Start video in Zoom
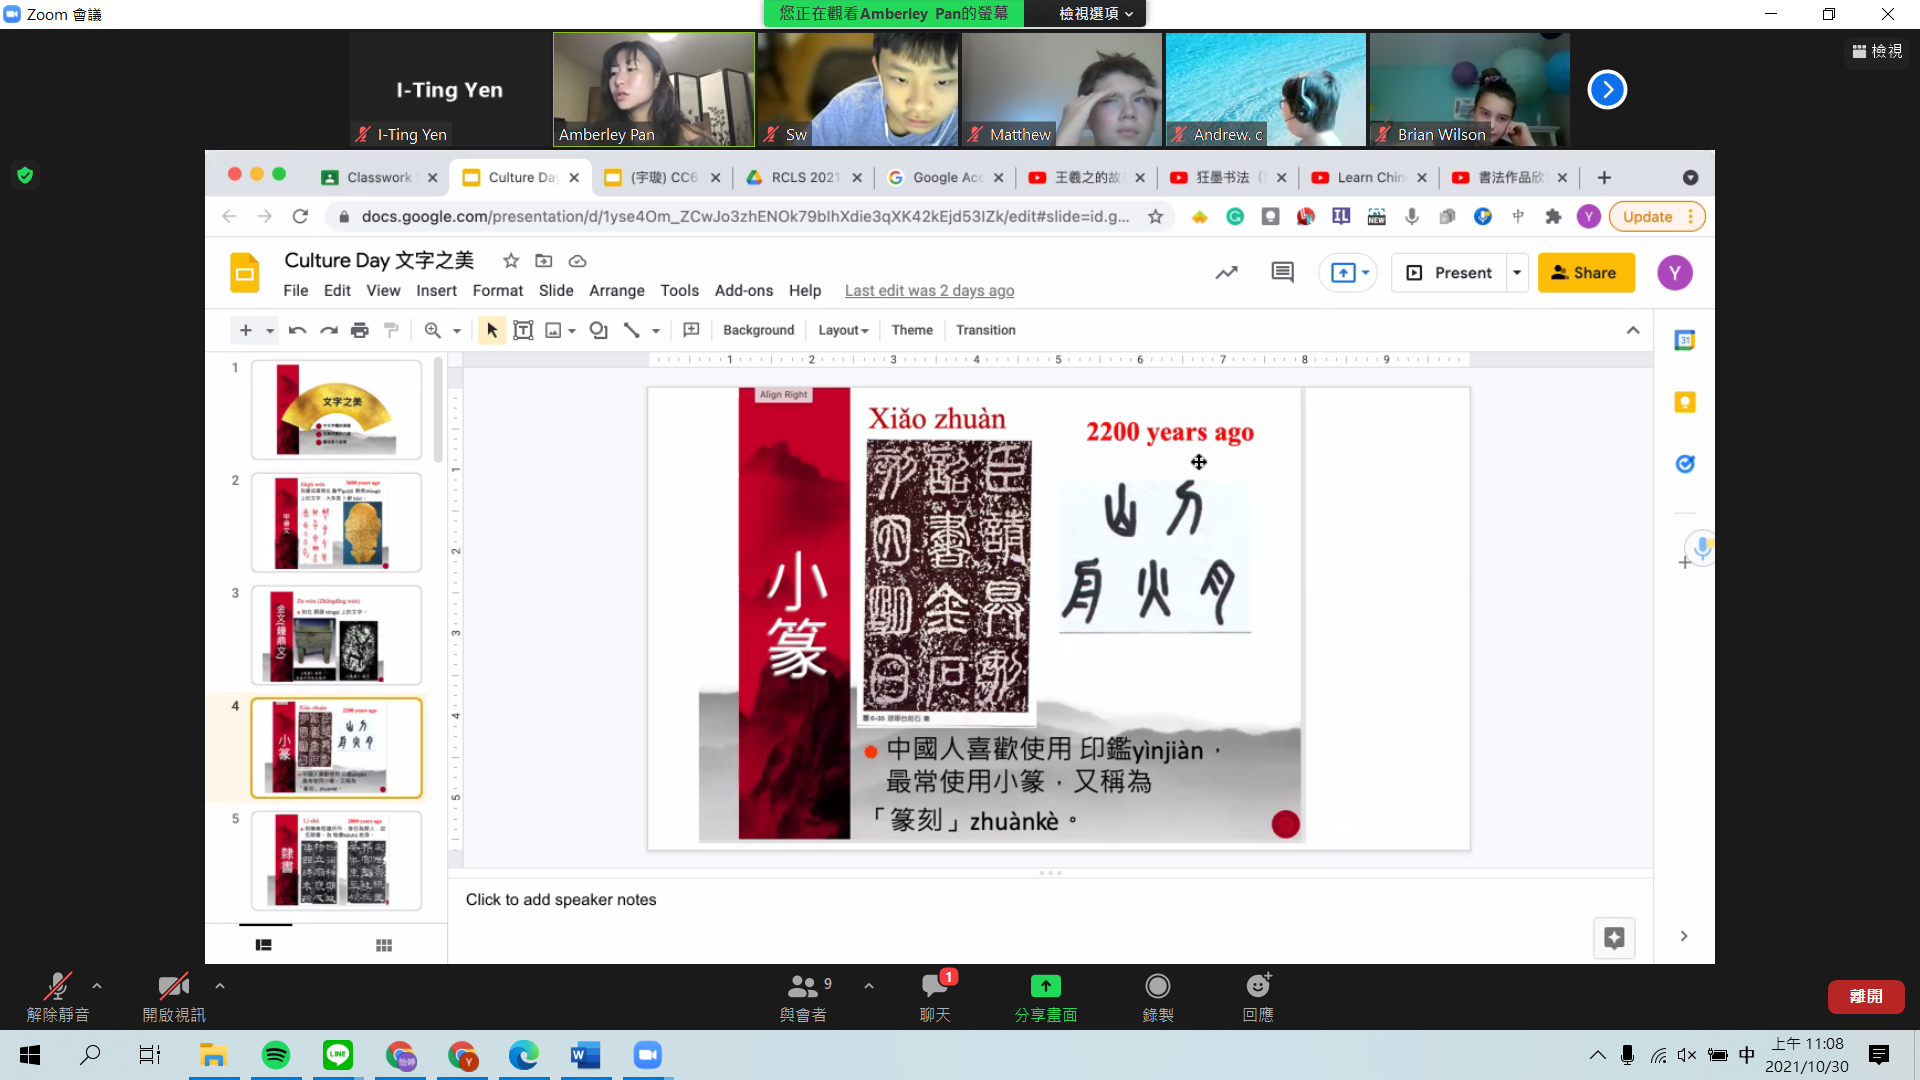The image size is (1920, 1080). tap(174, 998)
